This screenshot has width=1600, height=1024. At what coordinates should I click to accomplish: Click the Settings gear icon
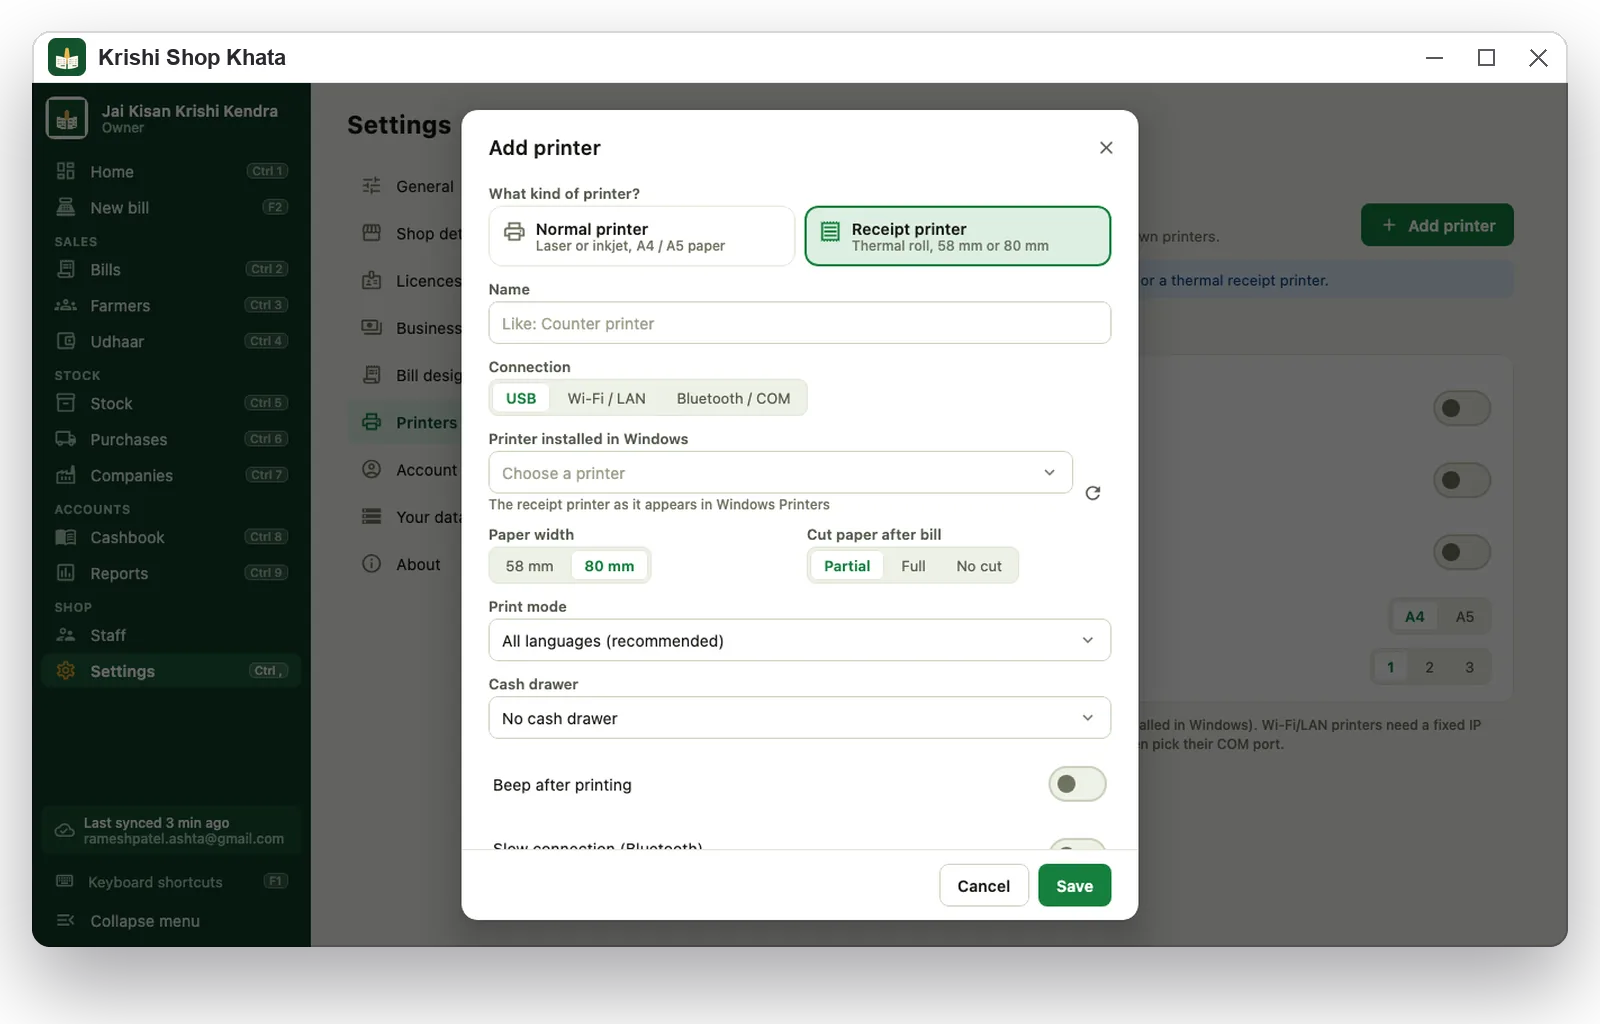(66, 671)
